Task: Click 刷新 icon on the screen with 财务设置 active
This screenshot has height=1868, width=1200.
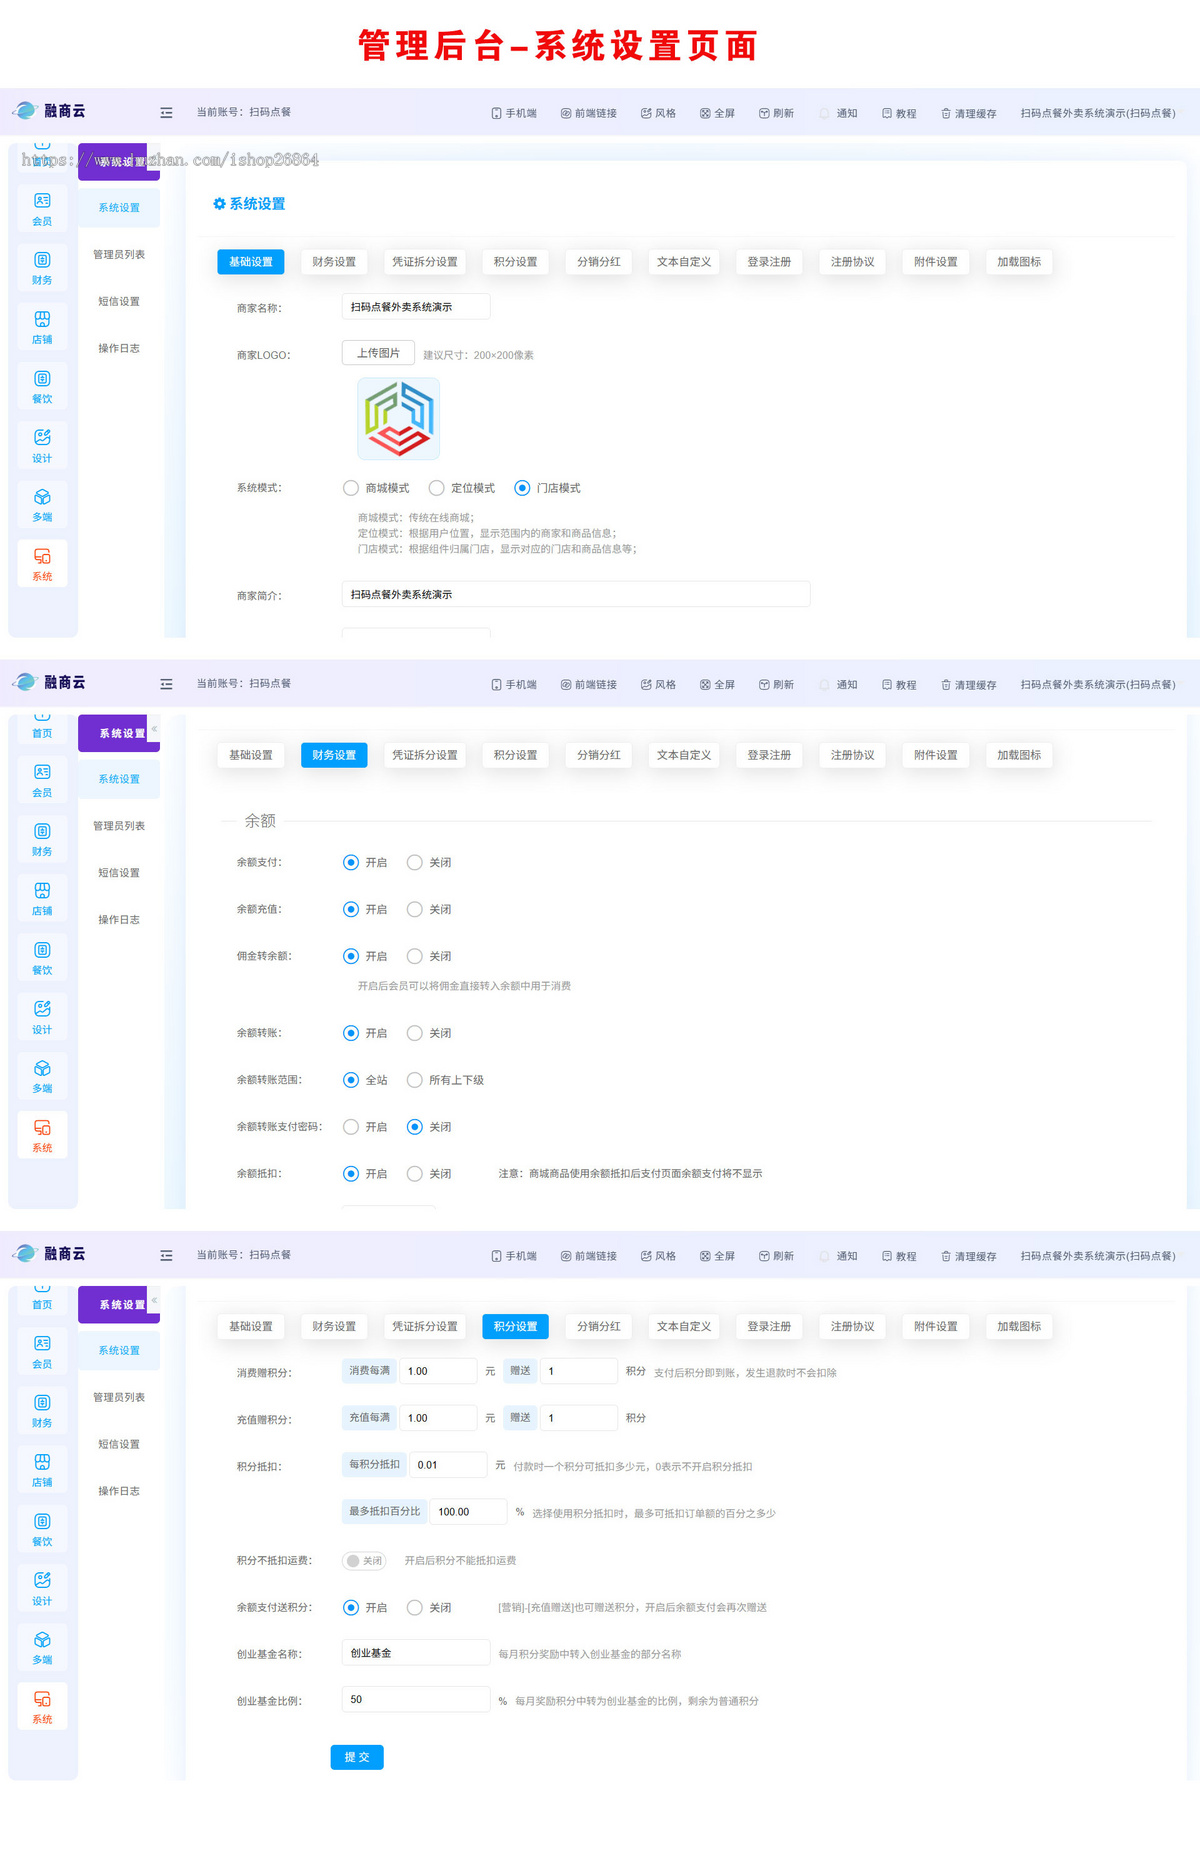Action: 764,685
